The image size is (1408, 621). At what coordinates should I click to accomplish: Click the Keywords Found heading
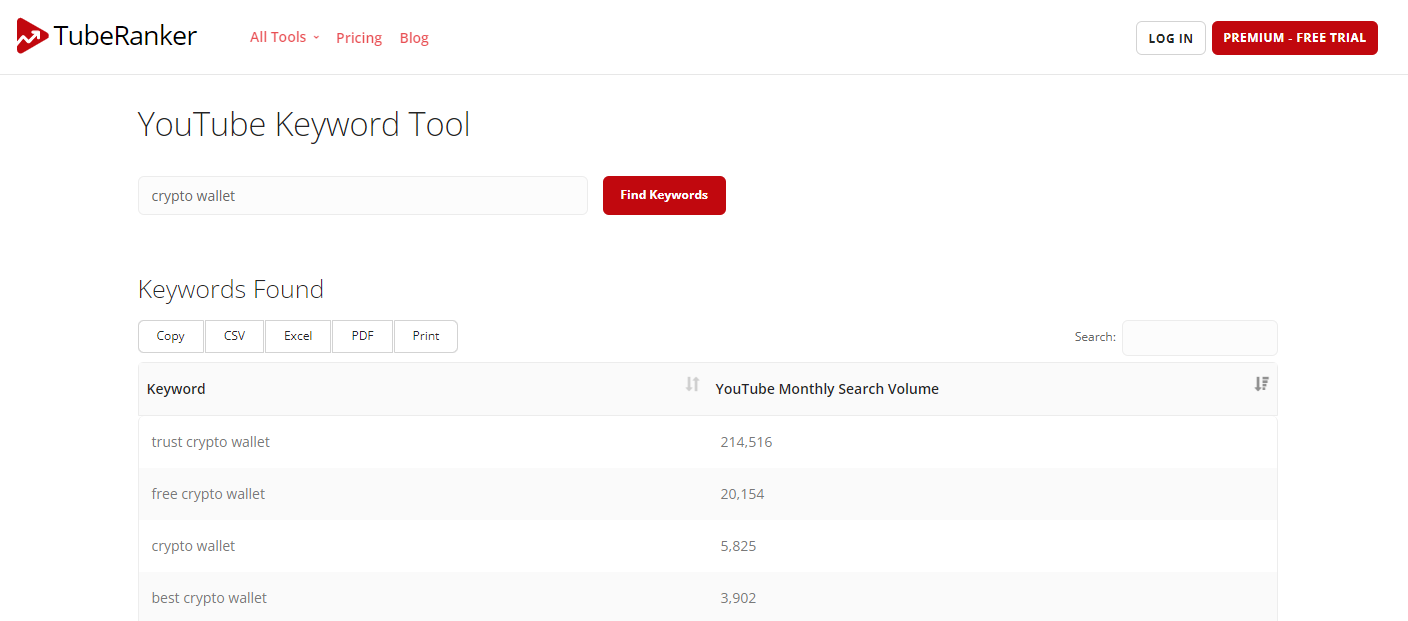pyautogui.click(x=231, y=290)
